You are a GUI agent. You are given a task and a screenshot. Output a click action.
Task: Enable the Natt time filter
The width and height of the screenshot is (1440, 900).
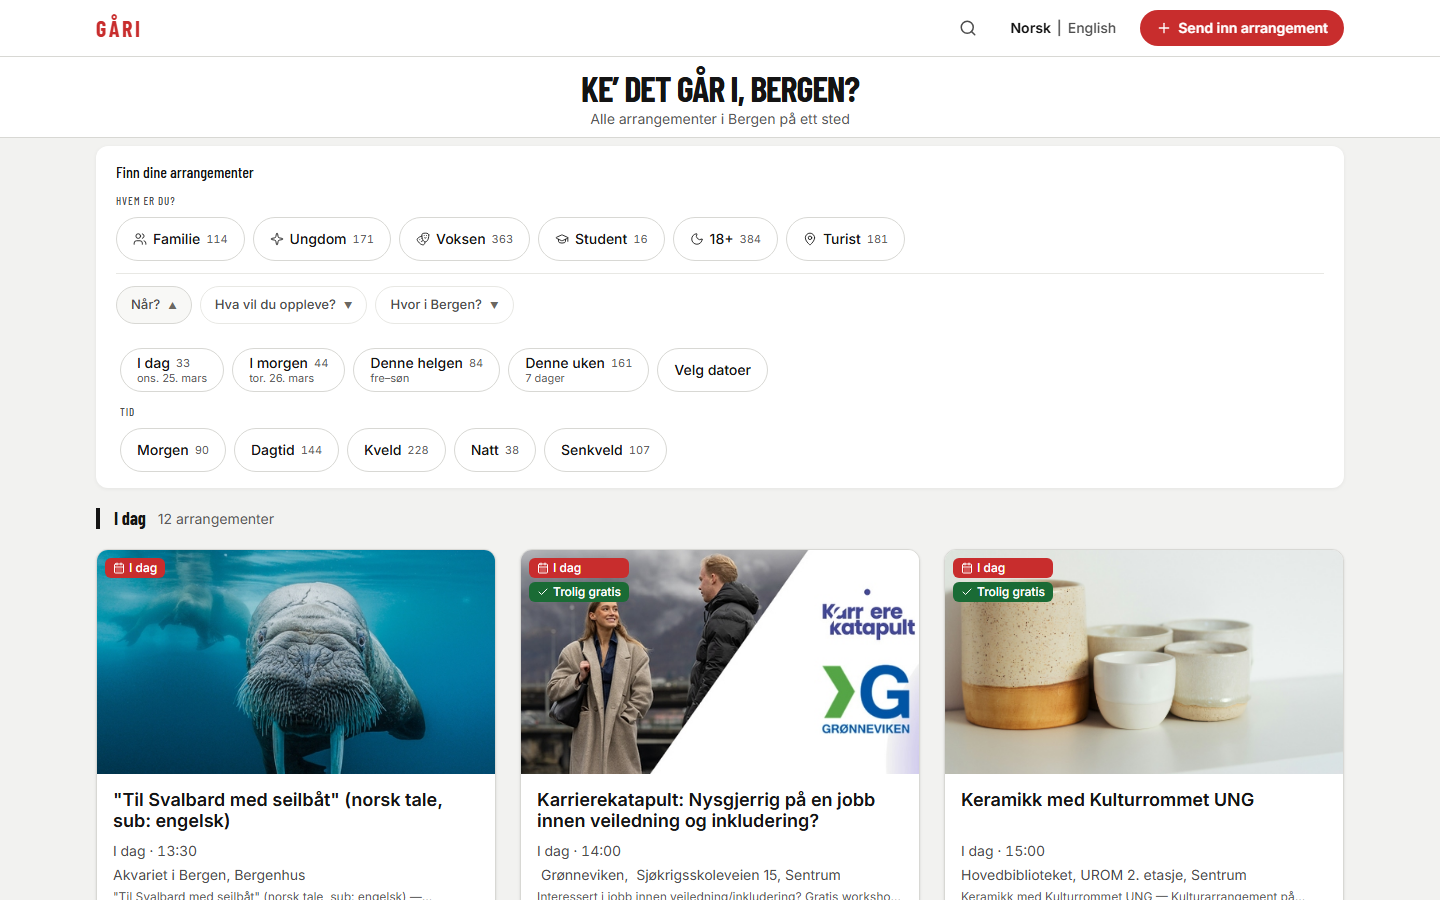[x=494, y=450]
